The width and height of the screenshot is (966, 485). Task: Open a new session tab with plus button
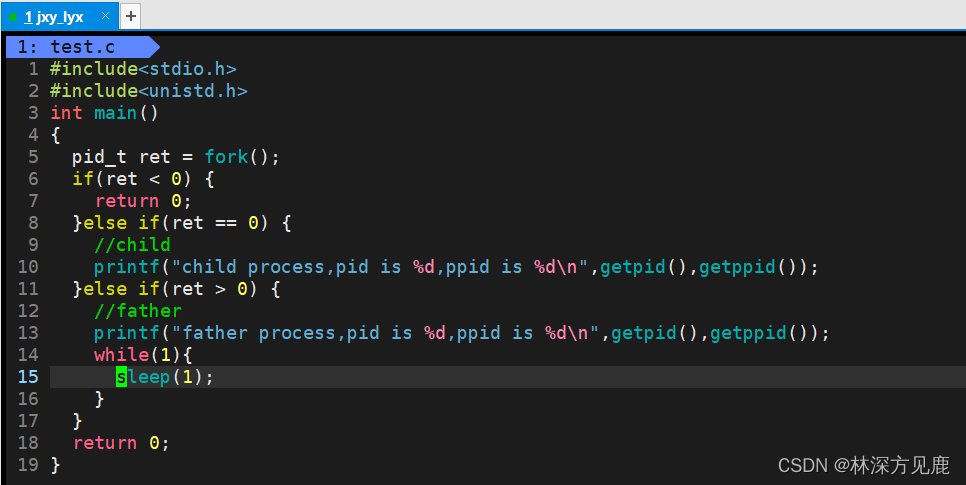pyautogui.click(x=131, y=17)
